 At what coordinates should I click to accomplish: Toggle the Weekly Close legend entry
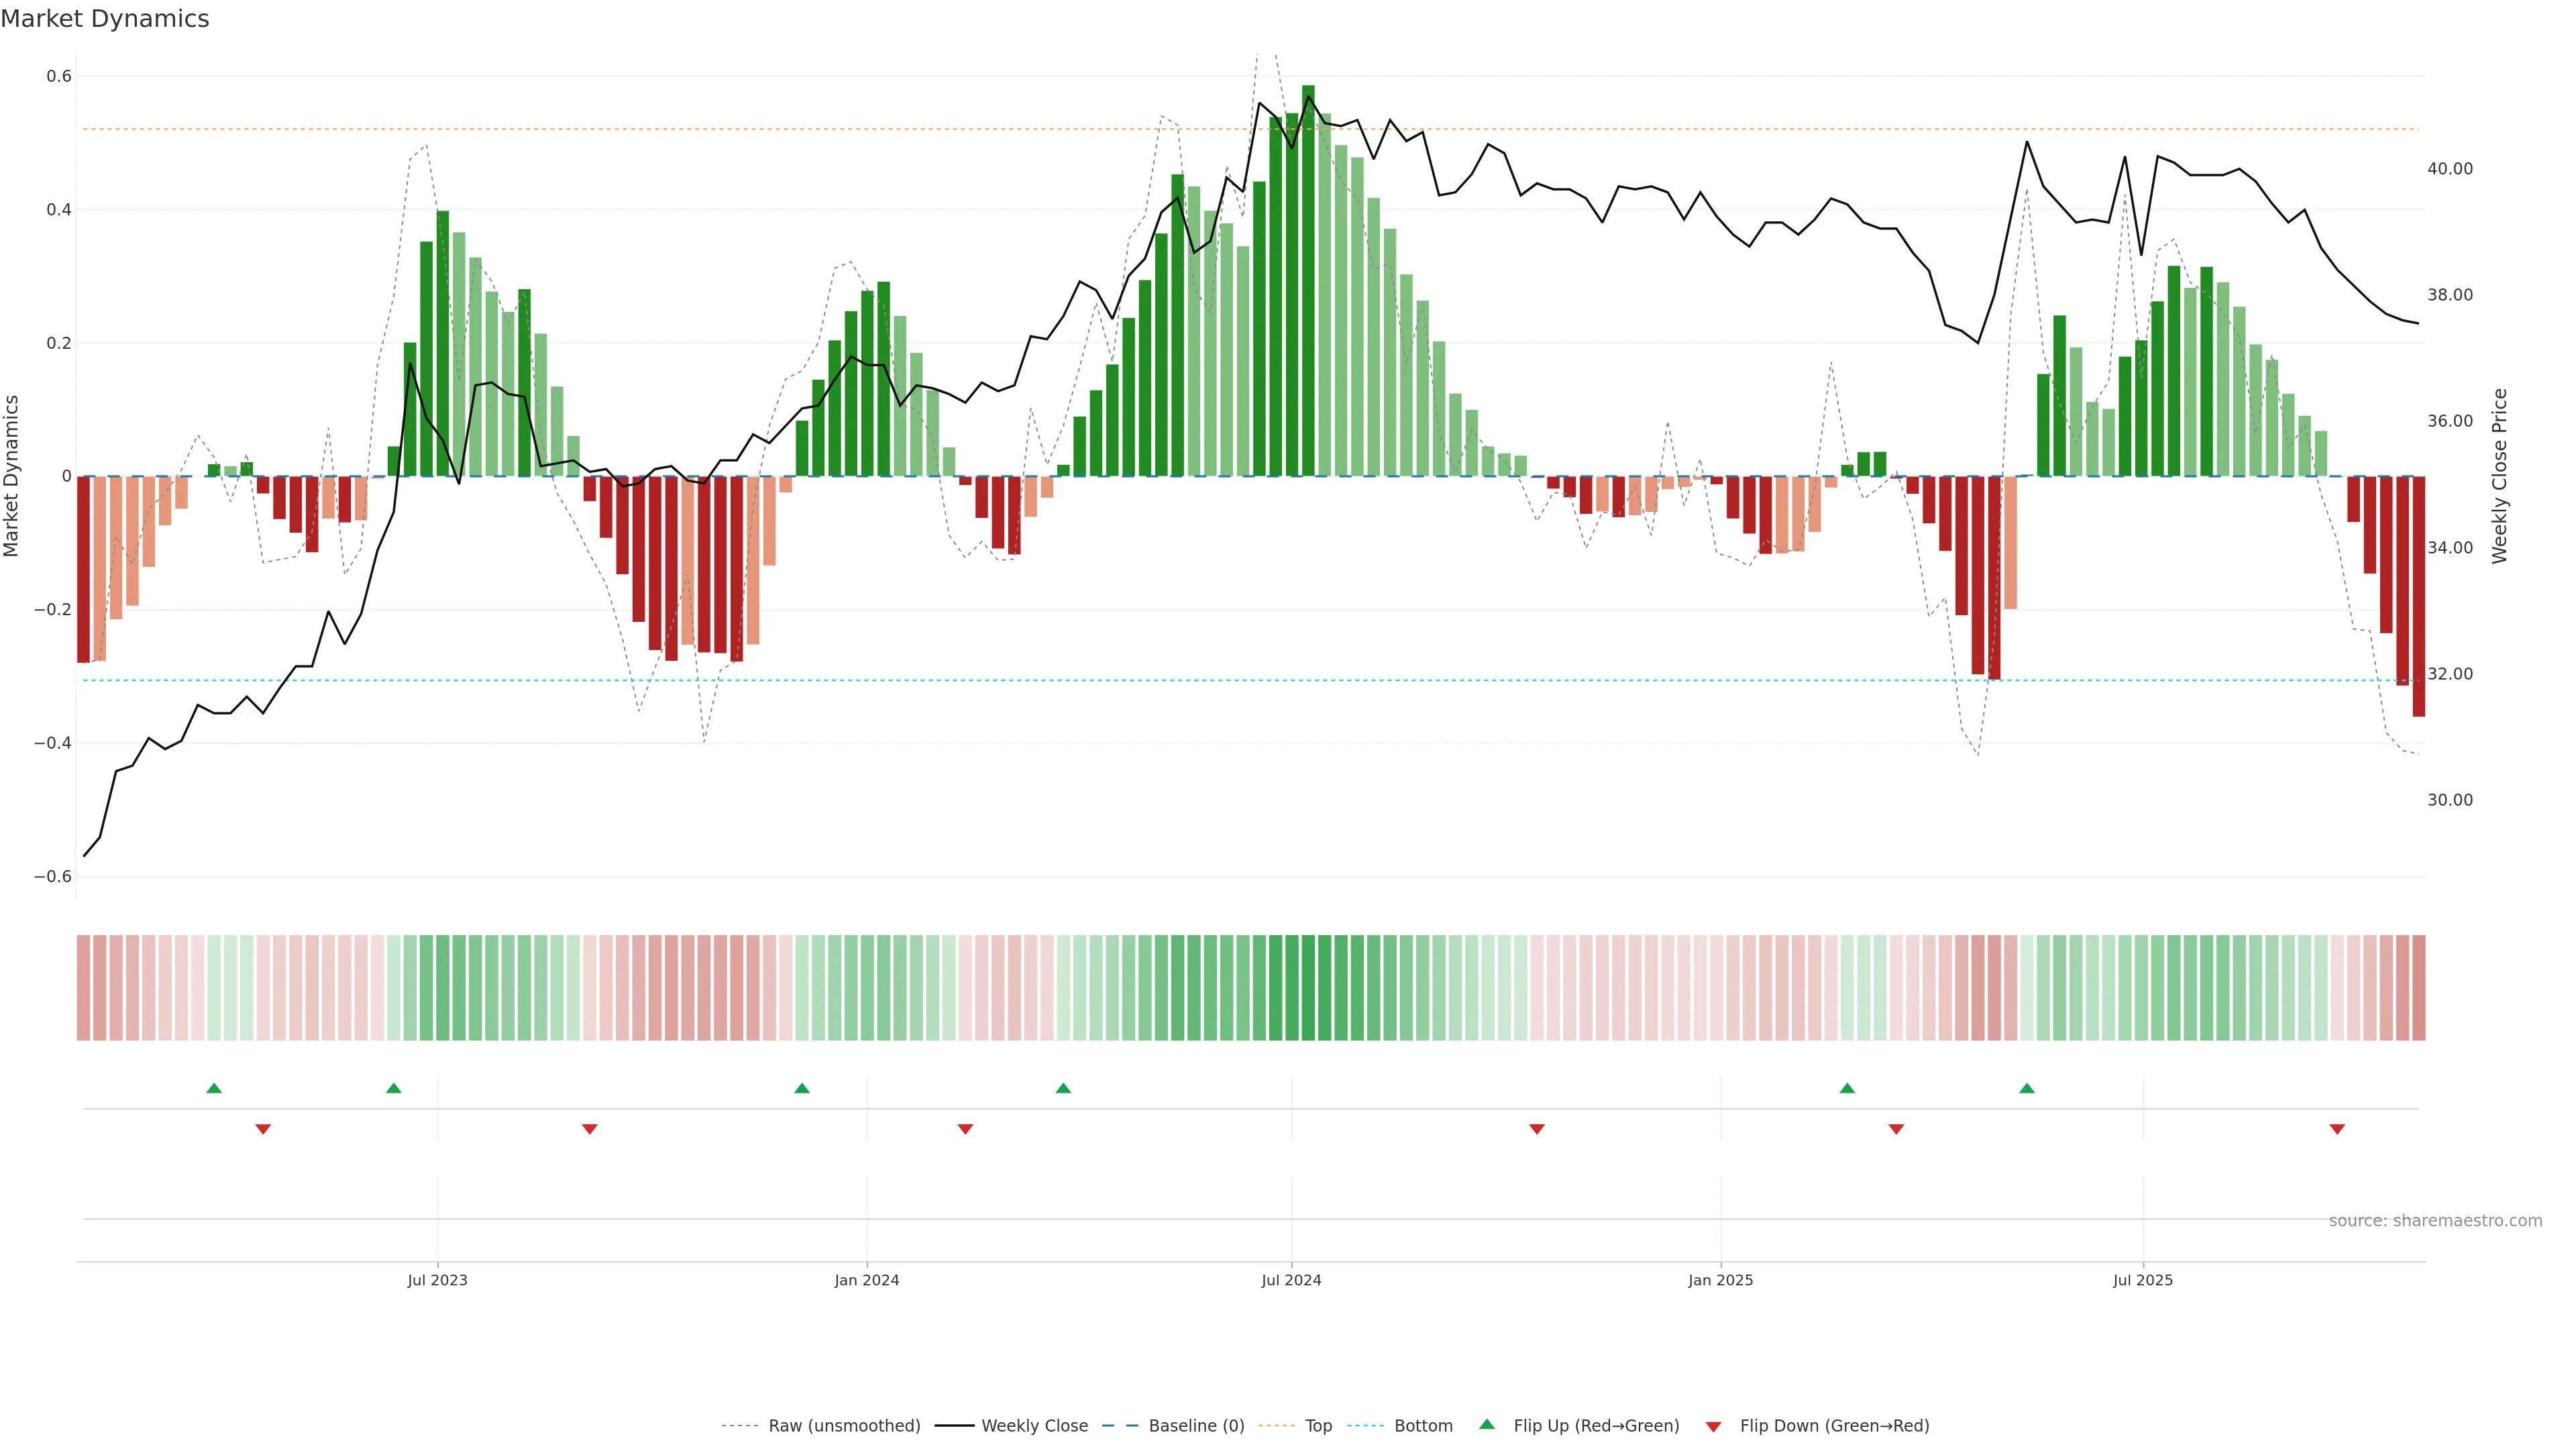click(1034, 1426)
